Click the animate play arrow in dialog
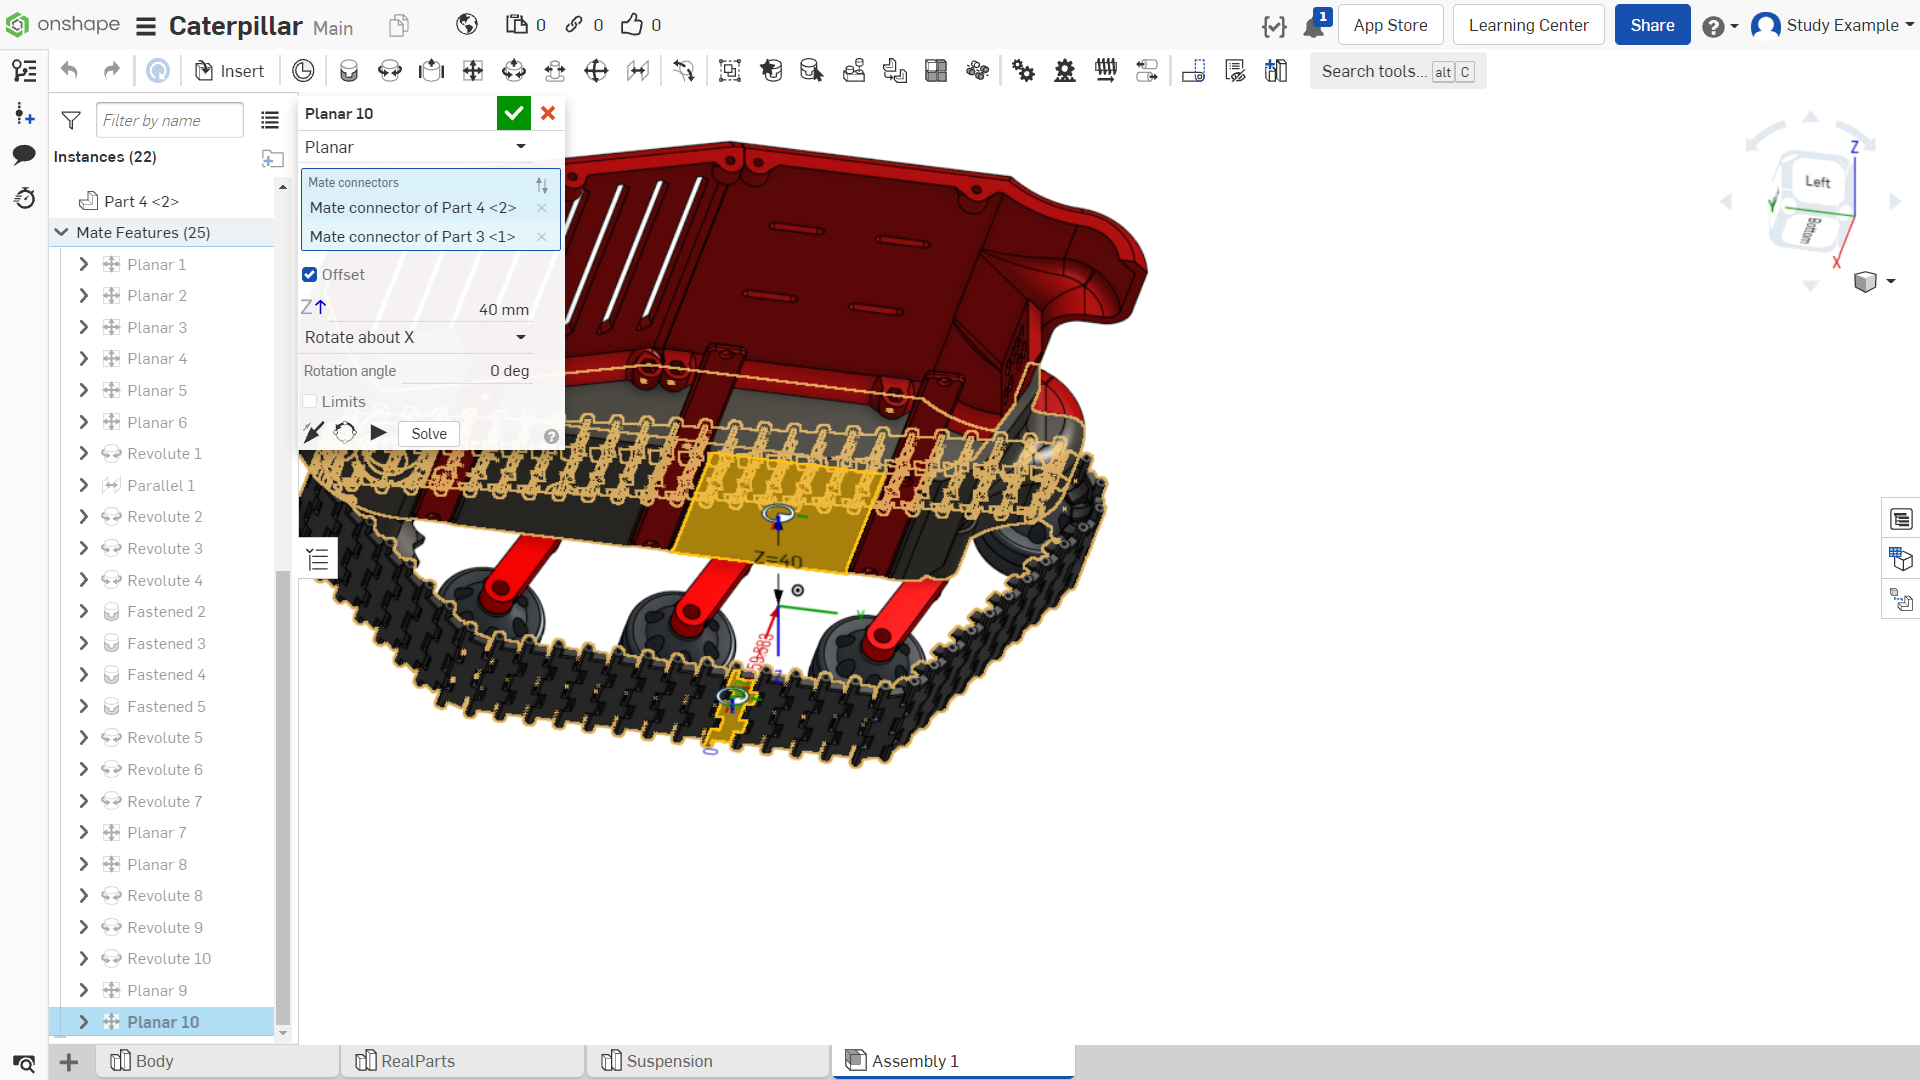 click(x=378, y=433)
